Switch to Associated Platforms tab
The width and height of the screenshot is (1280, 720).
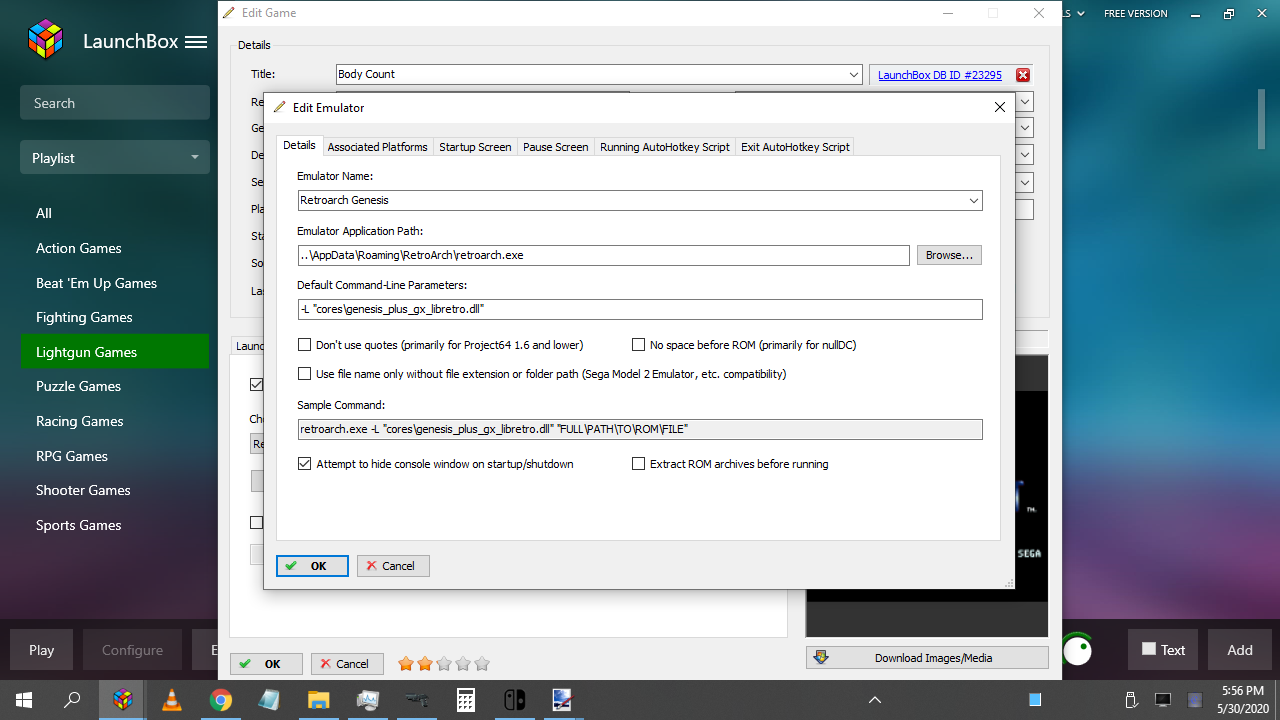point(378,147)
